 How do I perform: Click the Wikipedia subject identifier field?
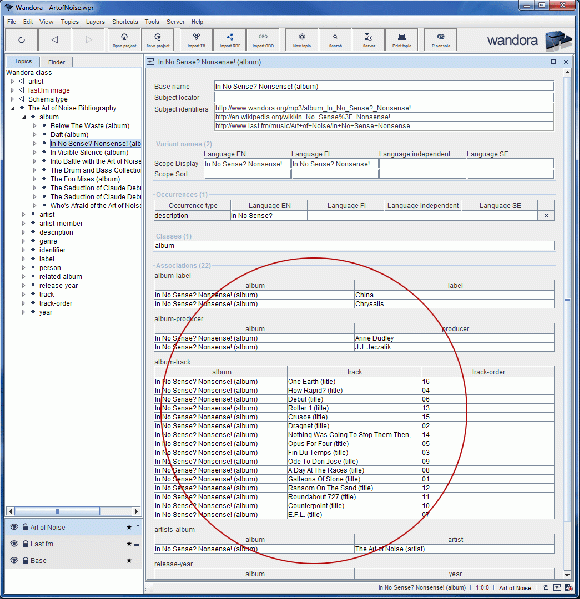384,117
